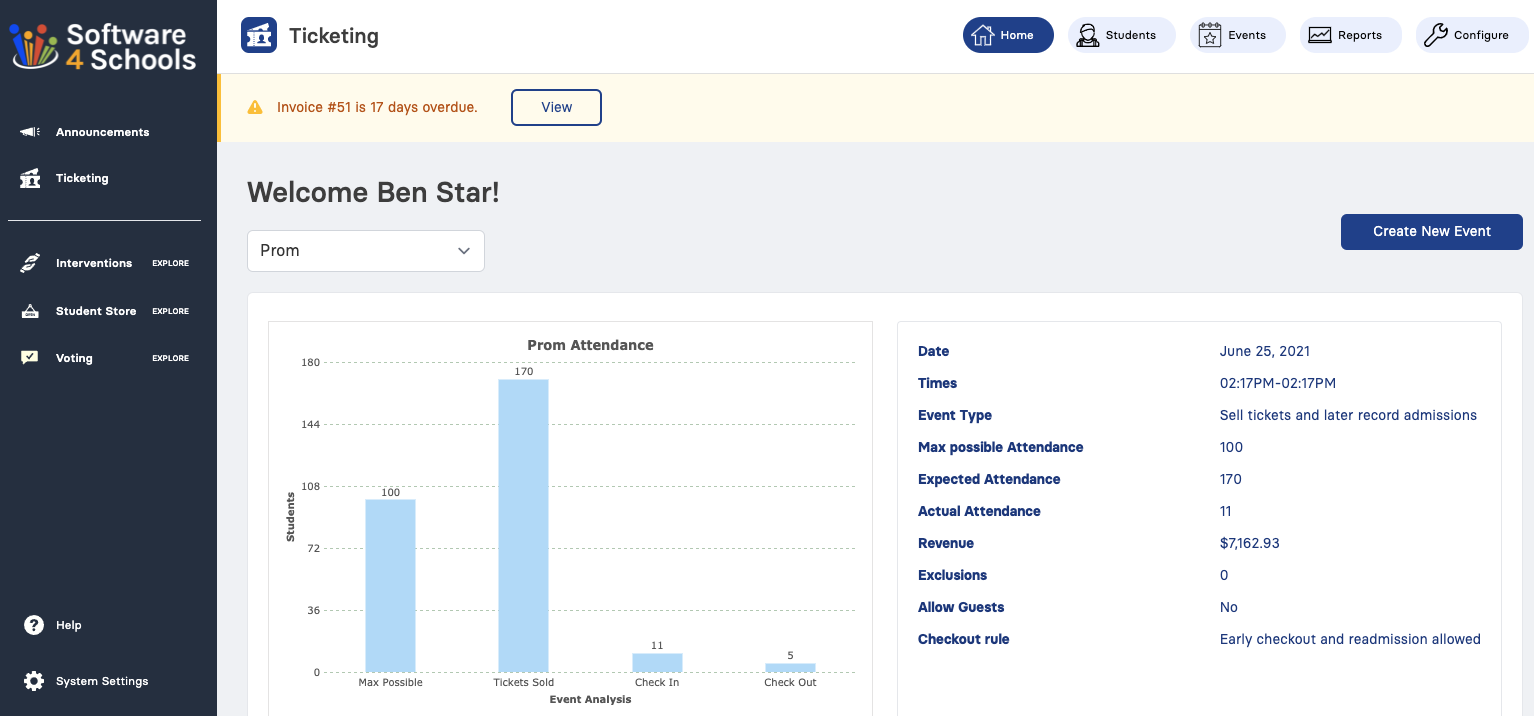The width and height of the screenshot is (1534, 716).
Task: Click the warning triangle on the invoice banner
Action: coord(256,105)
